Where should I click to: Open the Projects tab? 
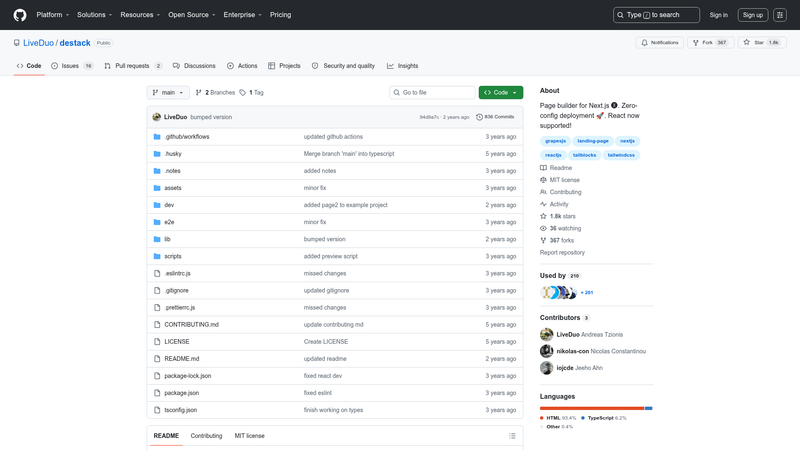284,66
